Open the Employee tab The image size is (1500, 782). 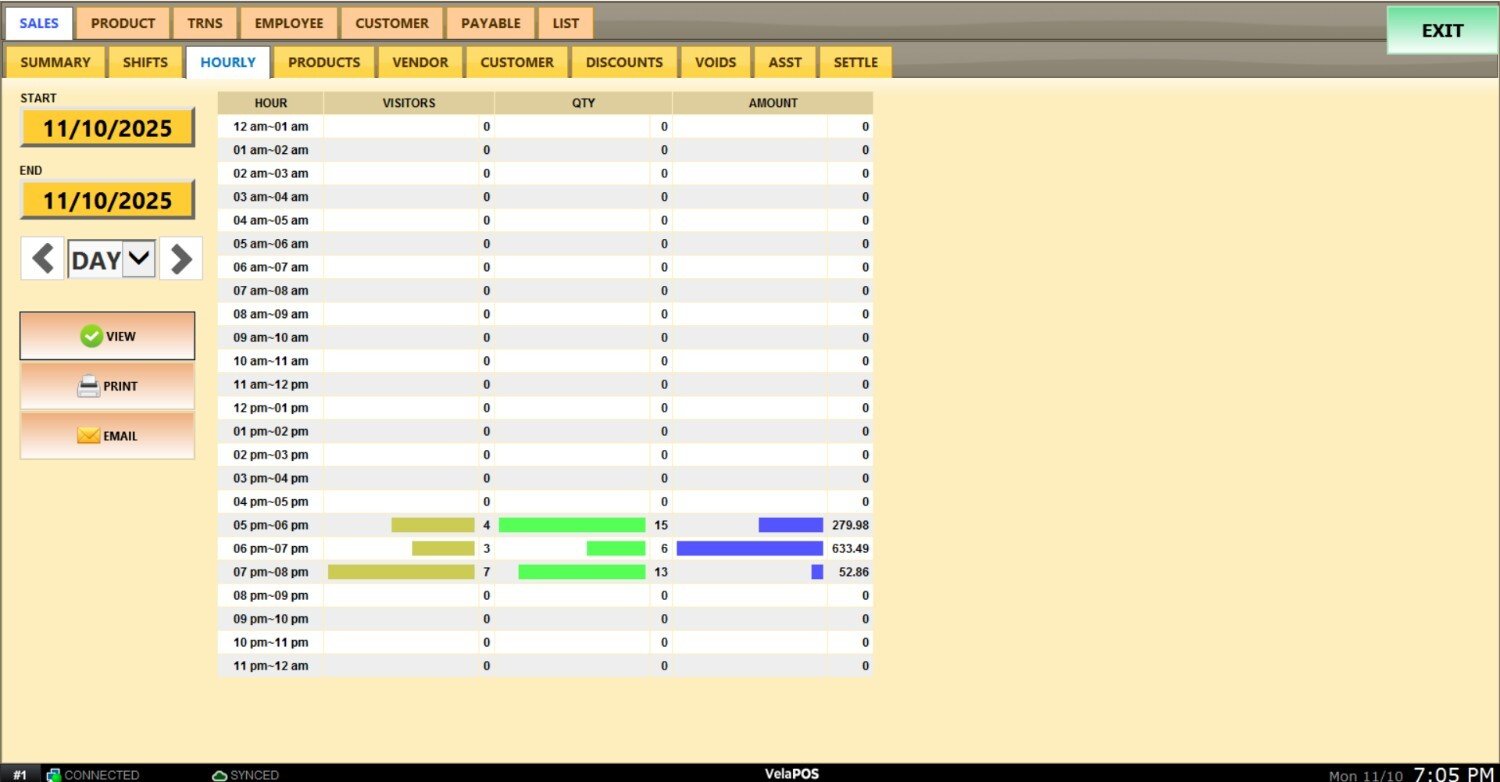coord(289,23)
